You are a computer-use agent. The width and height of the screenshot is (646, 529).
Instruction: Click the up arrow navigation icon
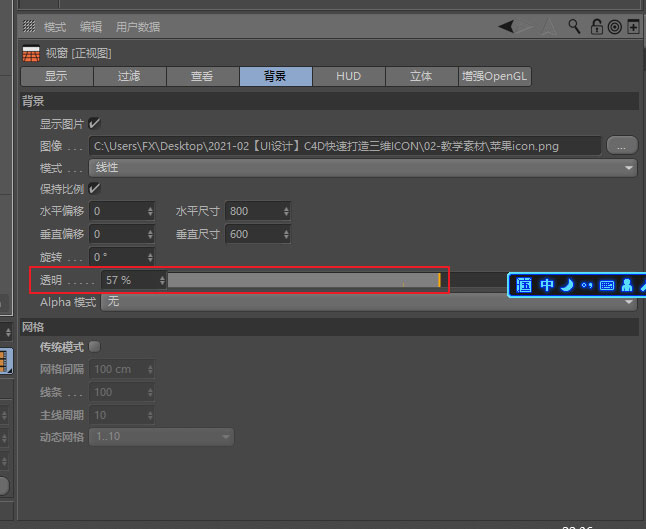pos(549,27)
